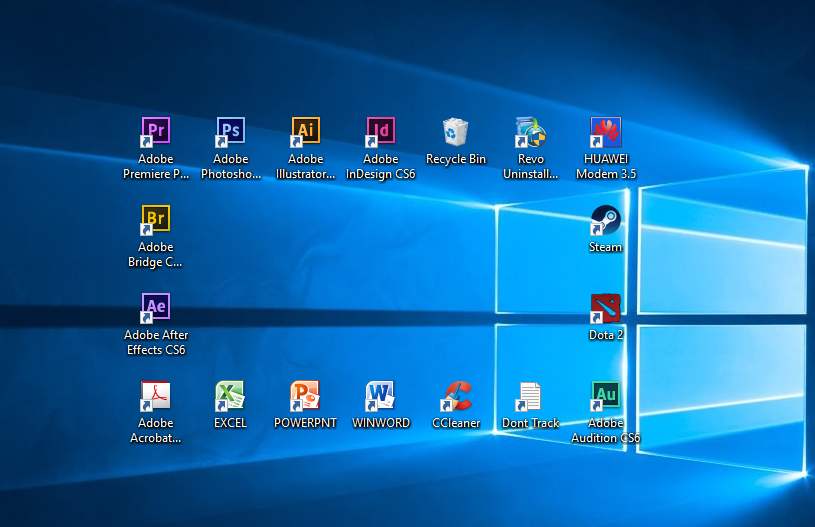Click the Dont Track file icon
The width and height of the screenshot is (815, 527).
[x=529, y=396]
